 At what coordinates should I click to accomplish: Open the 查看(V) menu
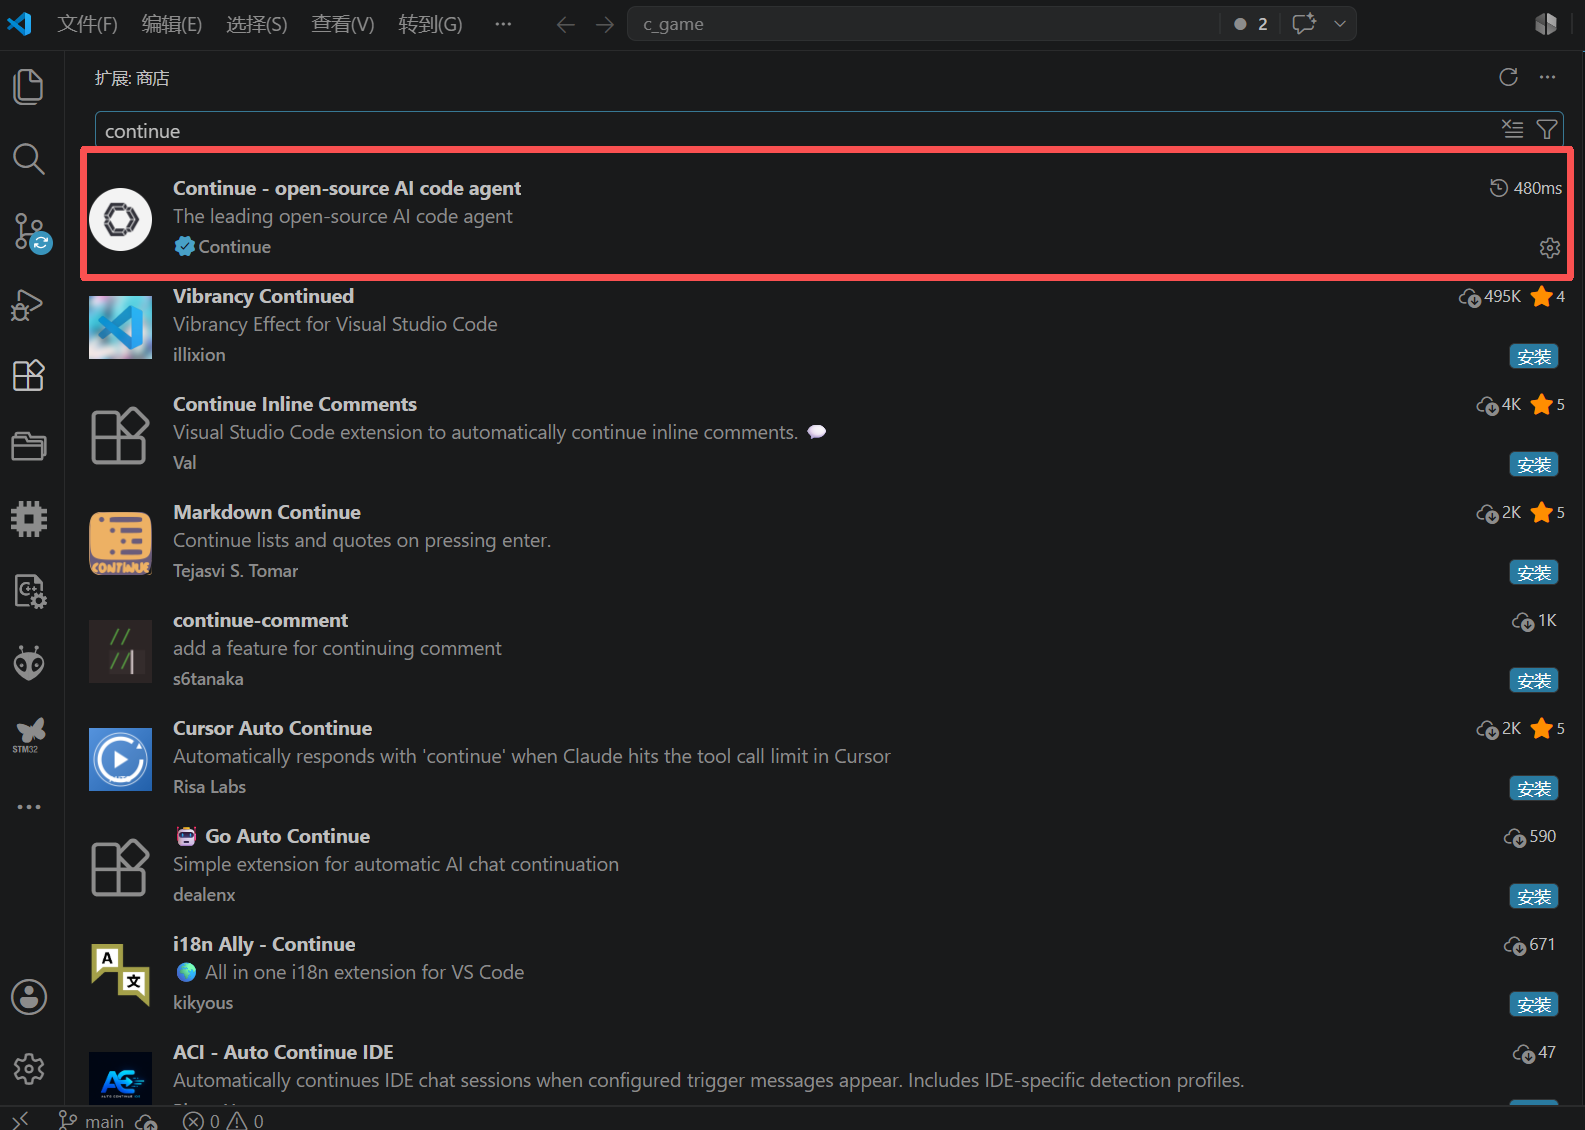[343, 24]
